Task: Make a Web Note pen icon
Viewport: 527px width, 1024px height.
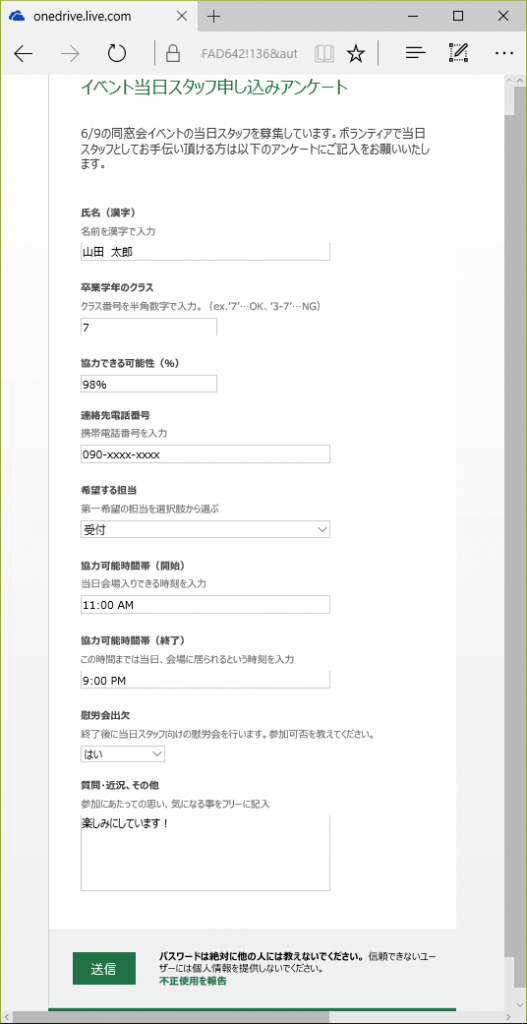Action: click(458, 53)
